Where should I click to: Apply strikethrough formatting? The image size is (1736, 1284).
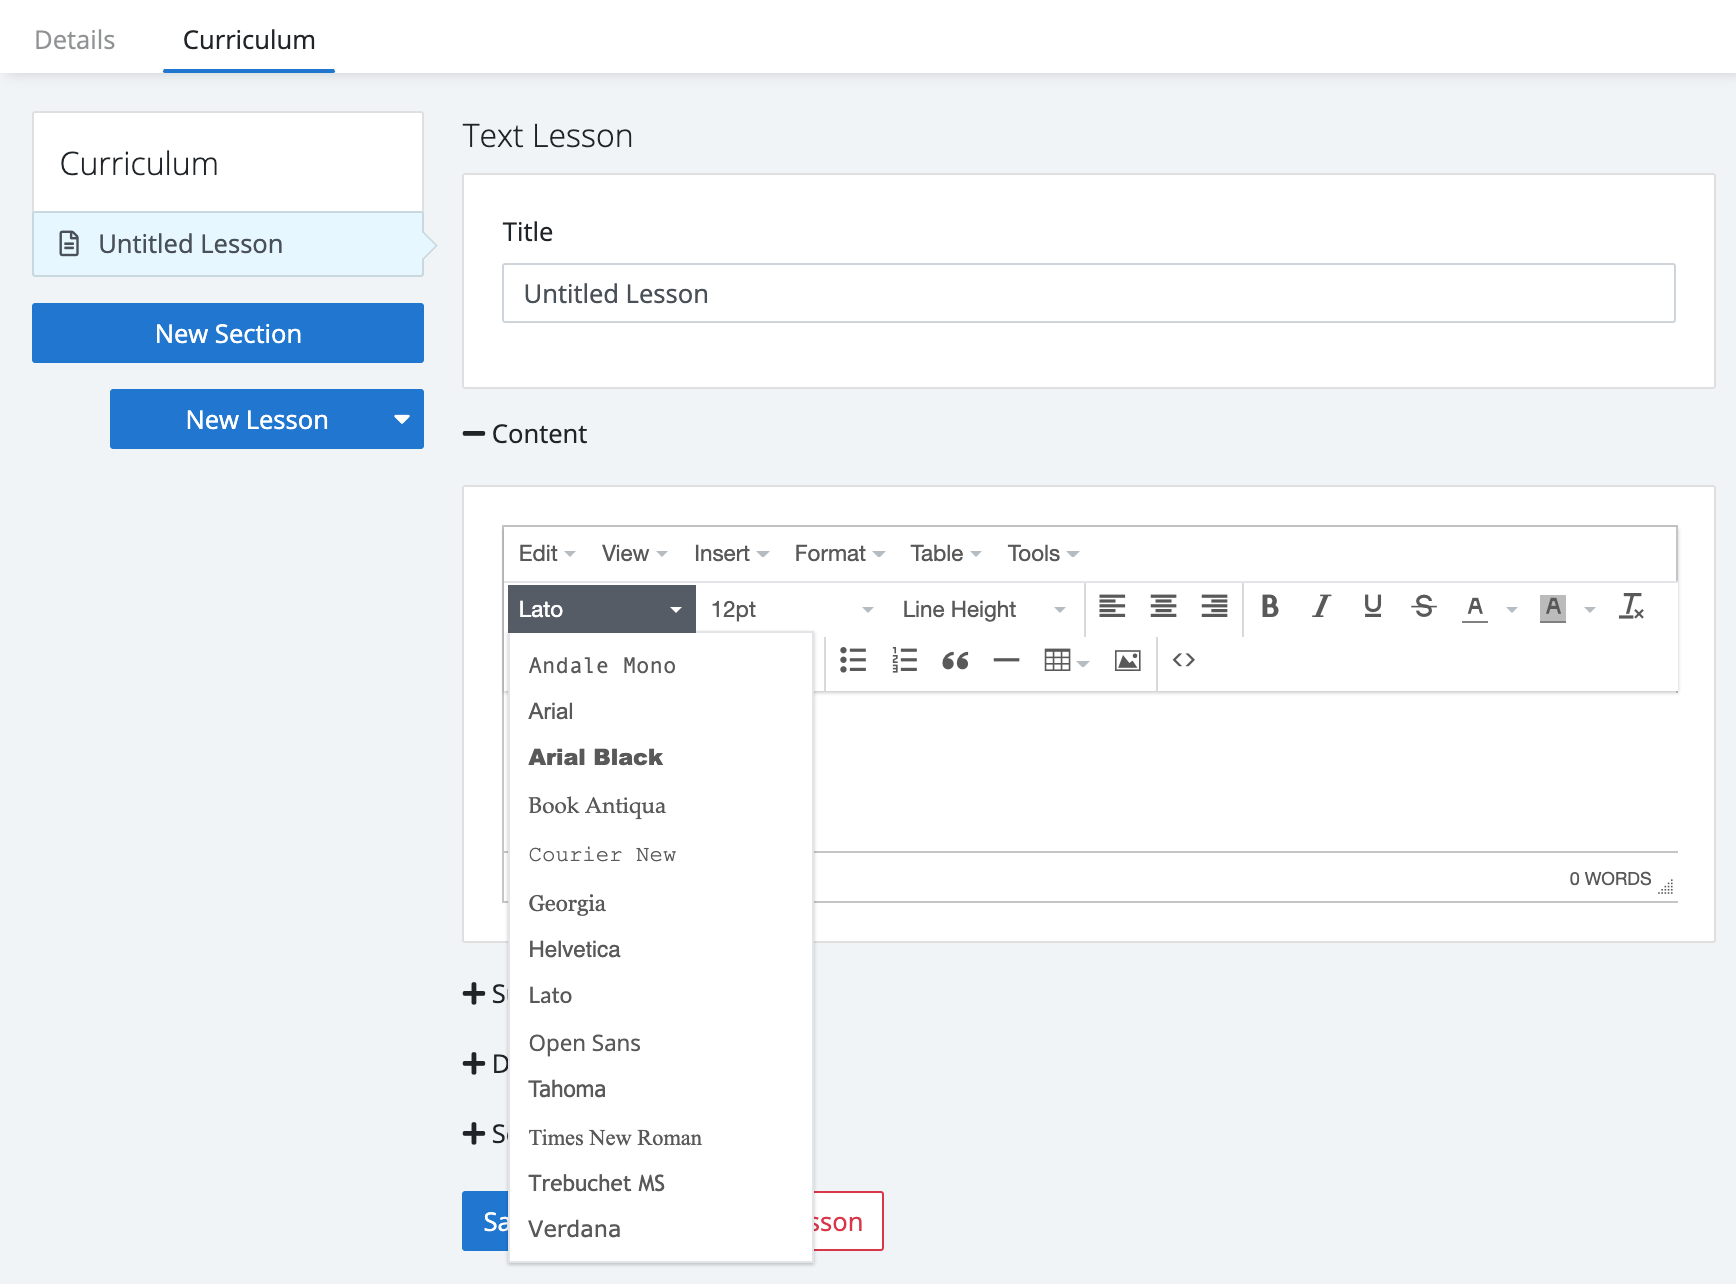point(1424,607)
